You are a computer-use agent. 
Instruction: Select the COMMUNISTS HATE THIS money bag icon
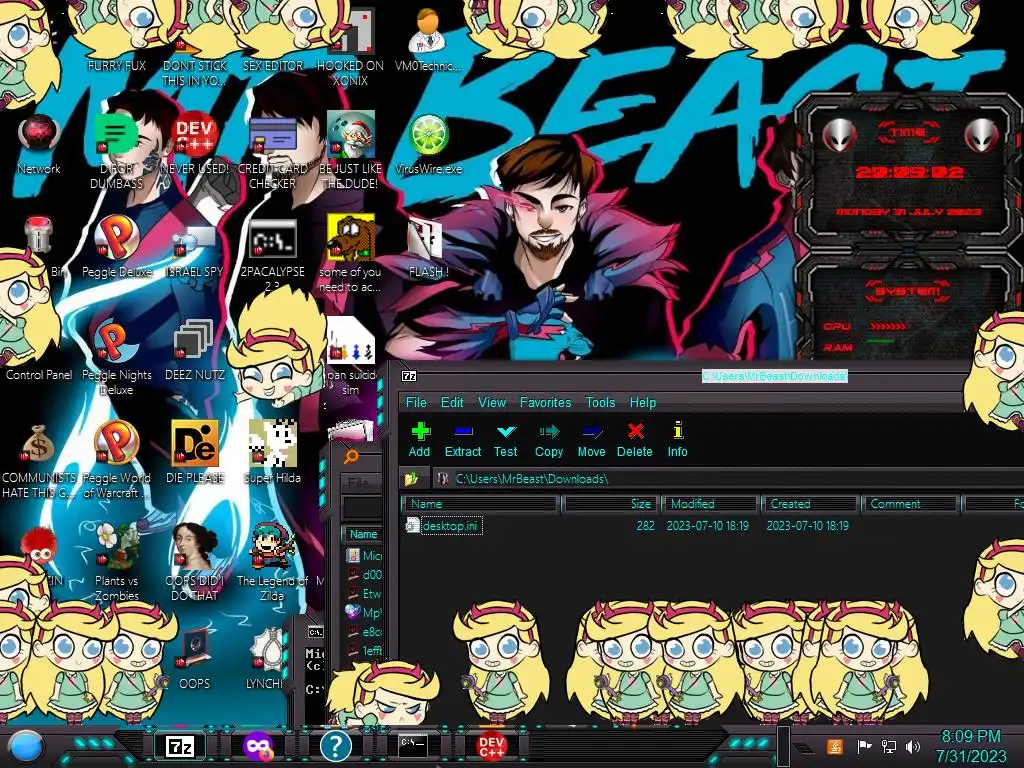39,460
